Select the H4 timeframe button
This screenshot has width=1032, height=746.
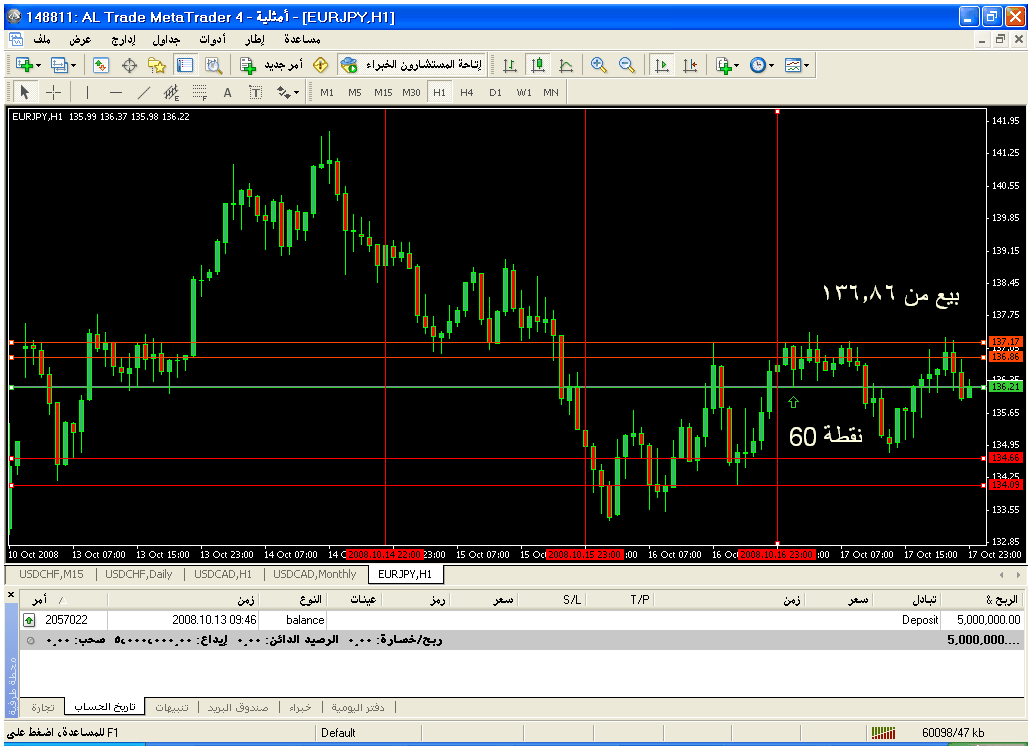click(467, 92)
